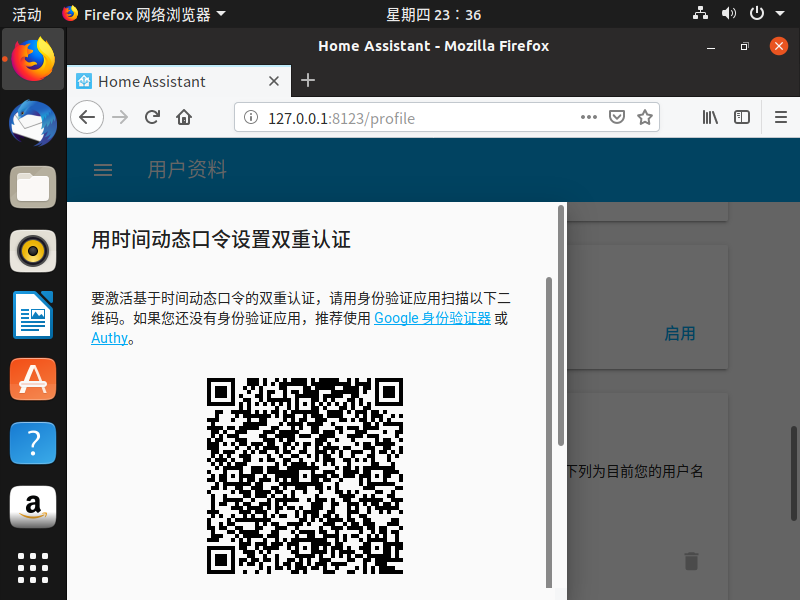Image resolution: width=800 pixels, height=600 pixels.
Task: Bookmark this page with the star
Action: point(645,117)
